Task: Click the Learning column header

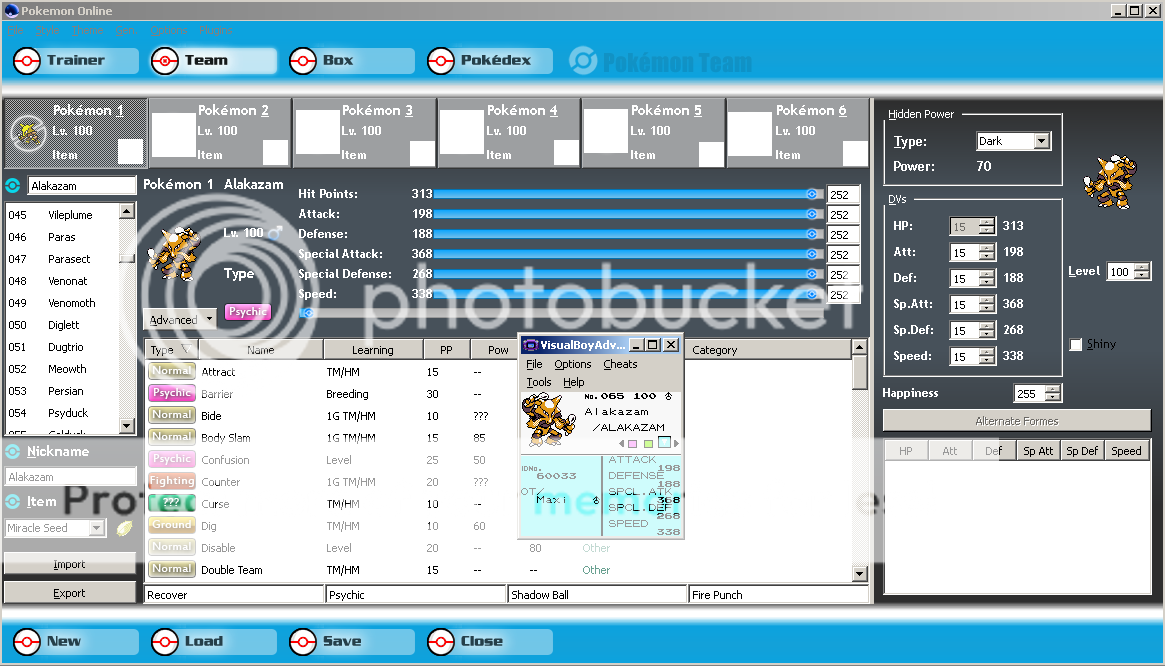Action: pyautogui.click(x=373, y=349)
